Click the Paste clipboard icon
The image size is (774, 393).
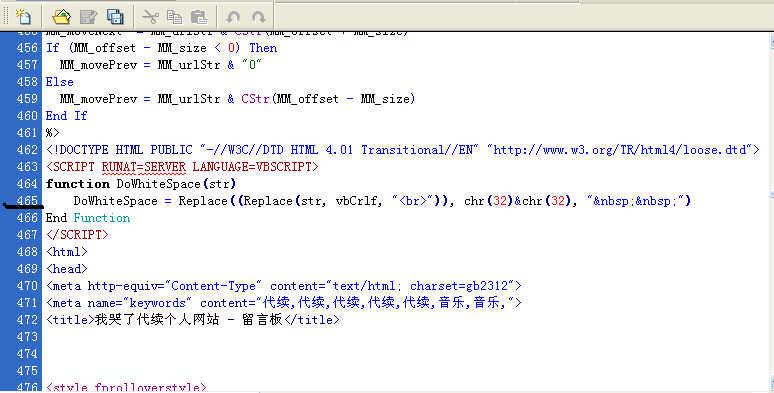click(199, 17)
